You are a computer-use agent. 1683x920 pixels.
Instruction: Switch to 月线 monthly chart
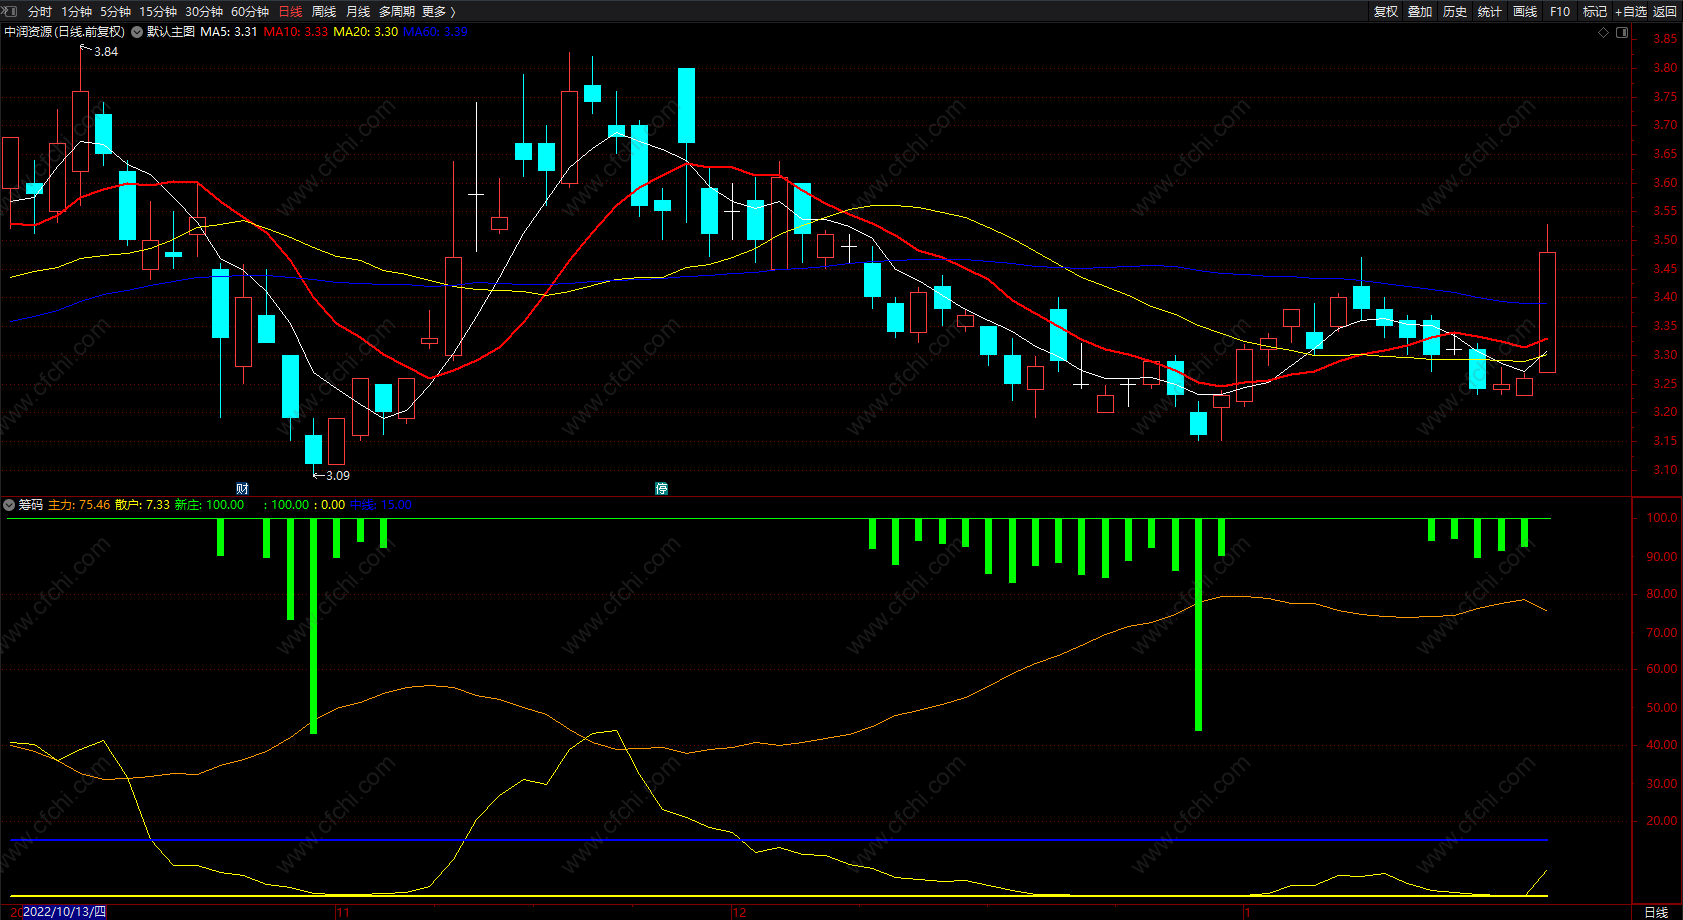click(x=358, y=11)
